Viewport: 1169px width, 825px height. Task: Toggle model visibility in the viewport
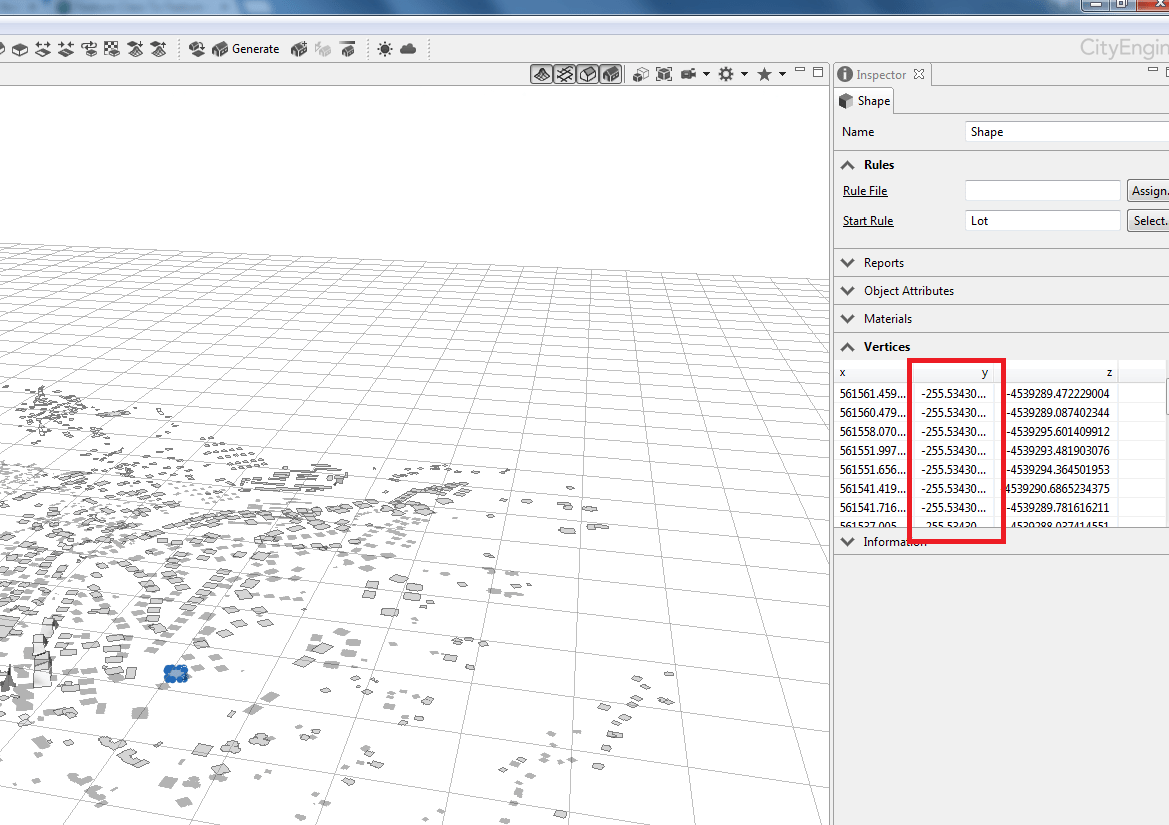click(x=611, y=73)
